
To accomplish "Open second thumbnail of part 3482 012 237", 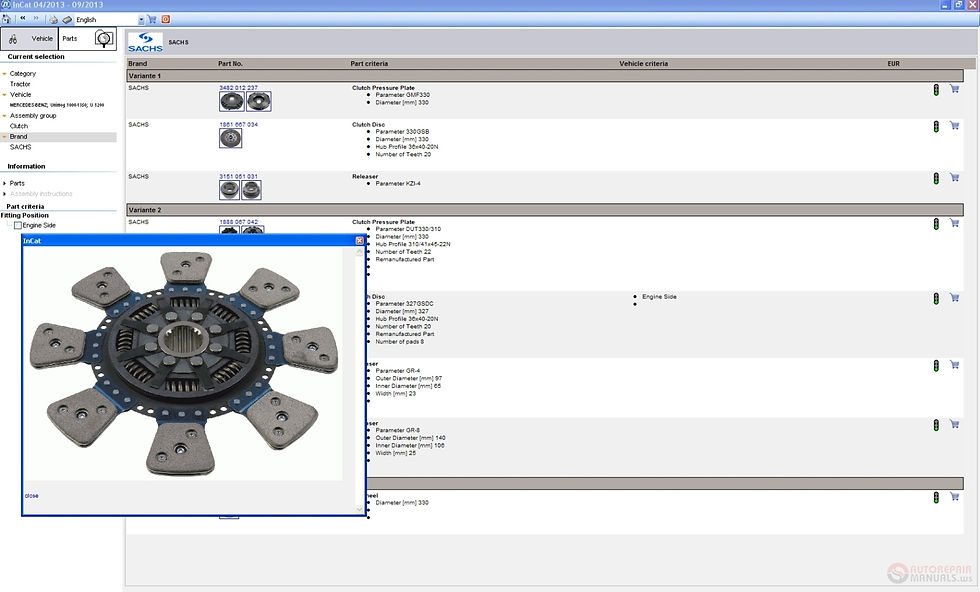I will click(x=259, y=101).
